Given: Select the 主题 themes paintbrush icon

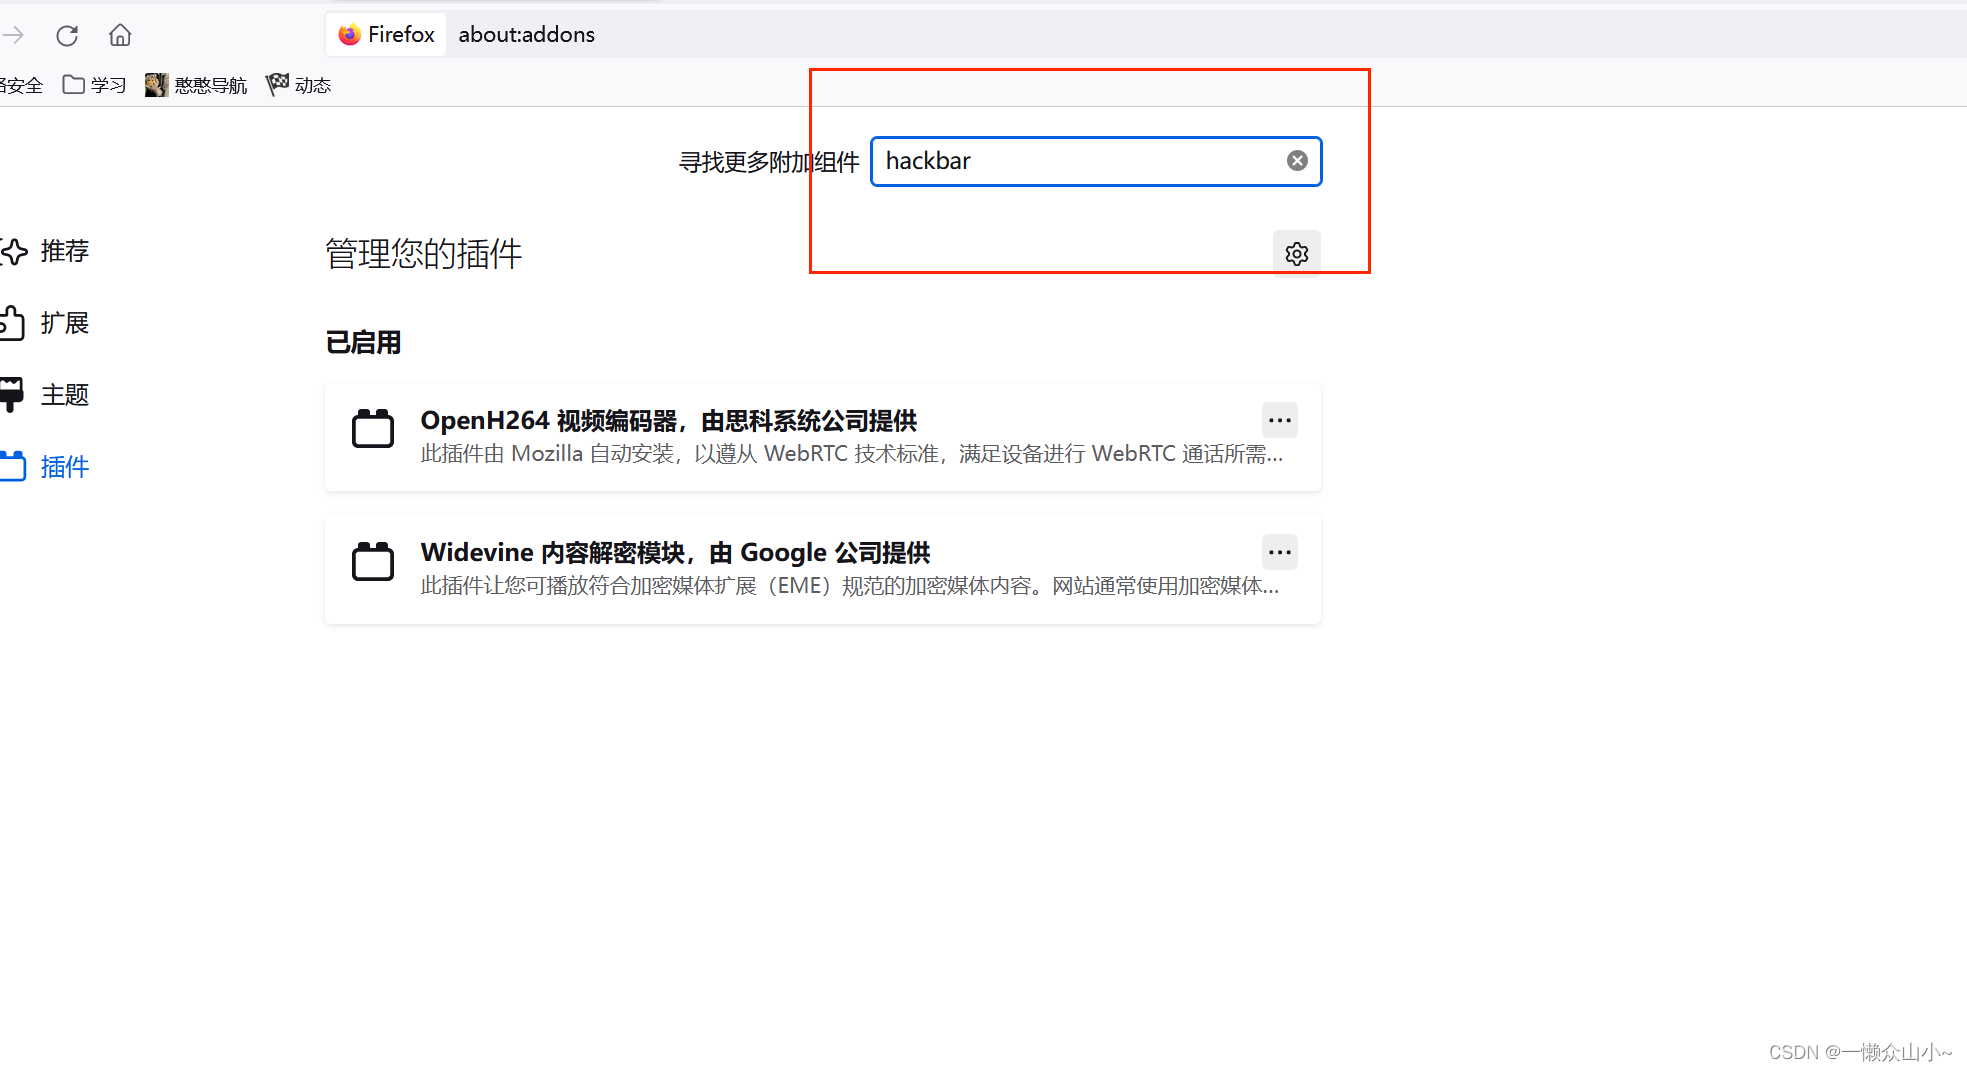Looking at the screenshot, I should 11,393.
